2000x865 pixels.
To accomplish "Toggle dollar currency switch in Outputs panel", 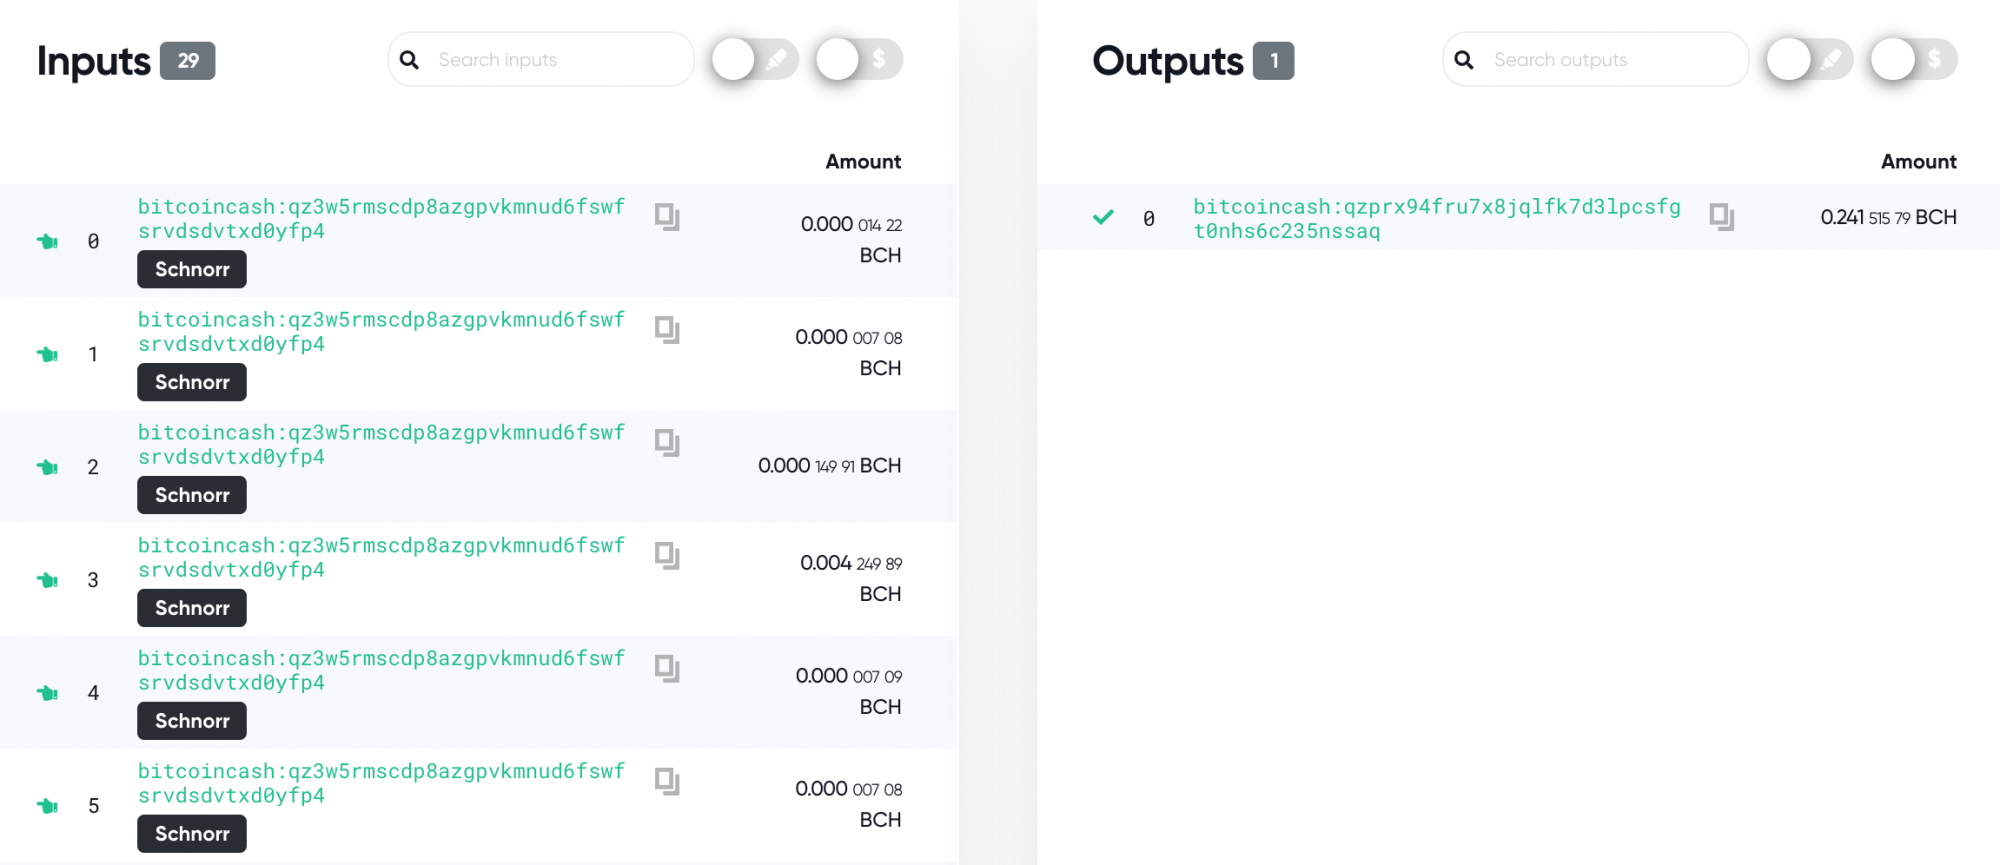I will tap(1914, 60).
